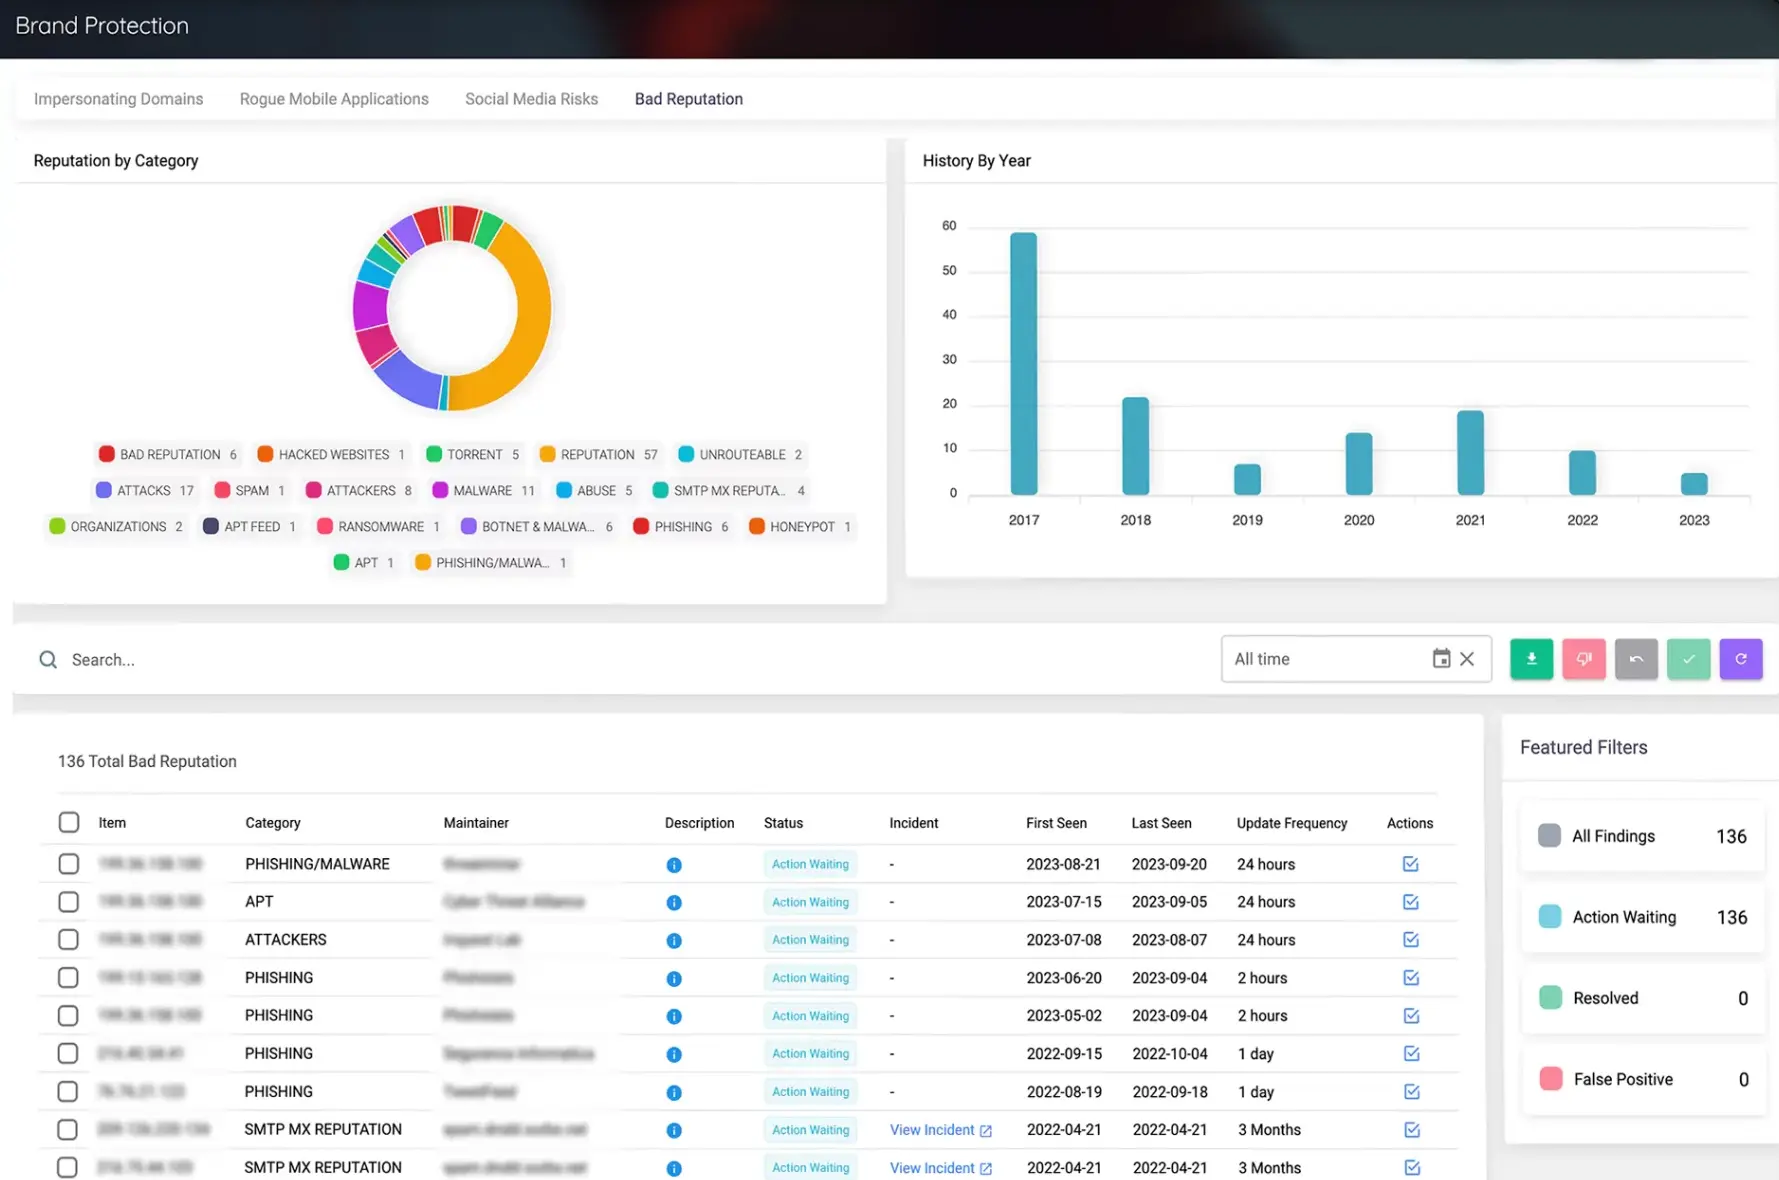Click action icon for 2023-06-20 PHISHING row
The width and height of the screenshot is (1779, 1180).
(1411, 978)
